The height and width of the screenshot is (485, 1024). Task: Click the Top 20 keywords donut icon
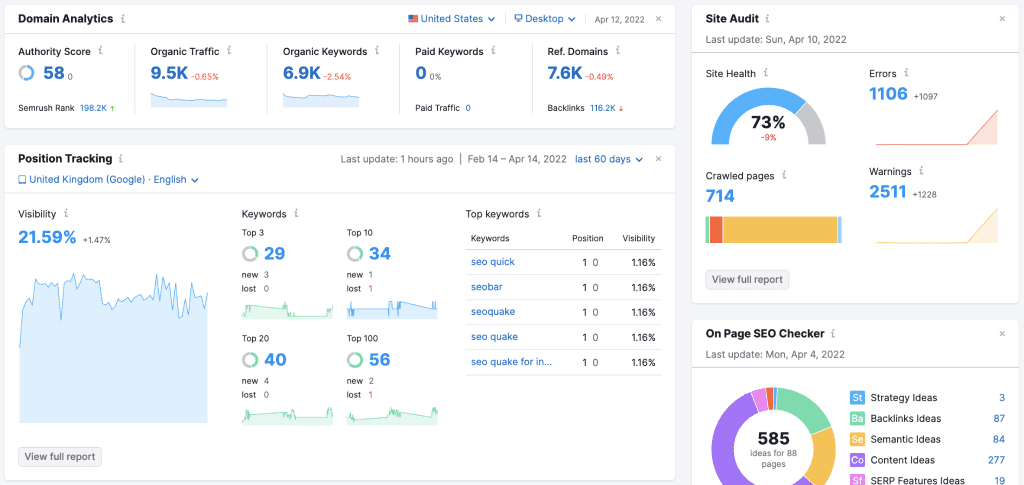click(x=249, y=360)
